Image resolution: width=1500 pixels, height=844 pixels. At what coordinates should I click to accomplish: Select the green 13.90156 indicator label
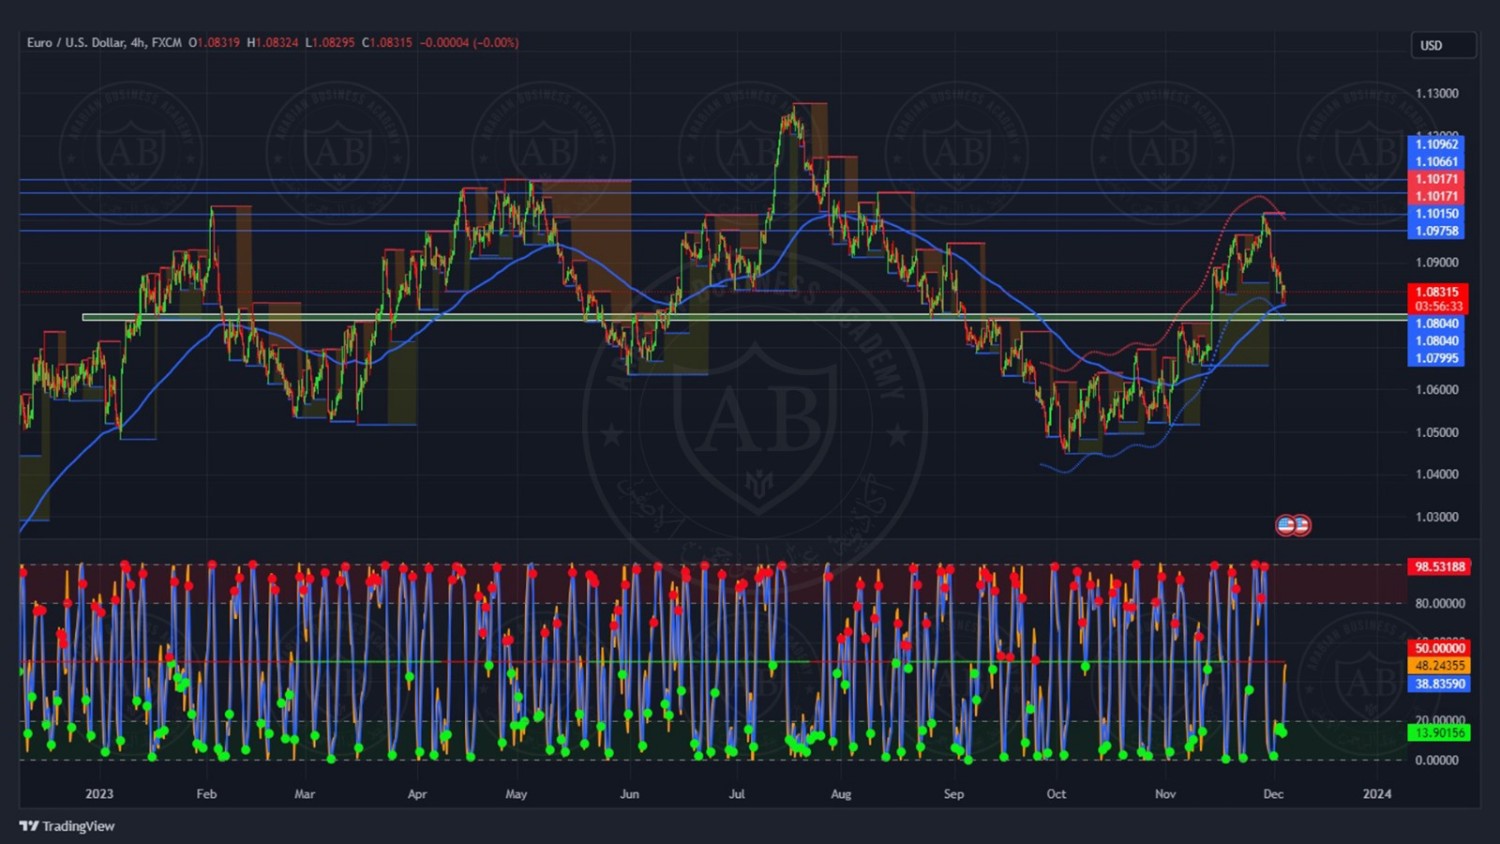(x=1439, y=733)
